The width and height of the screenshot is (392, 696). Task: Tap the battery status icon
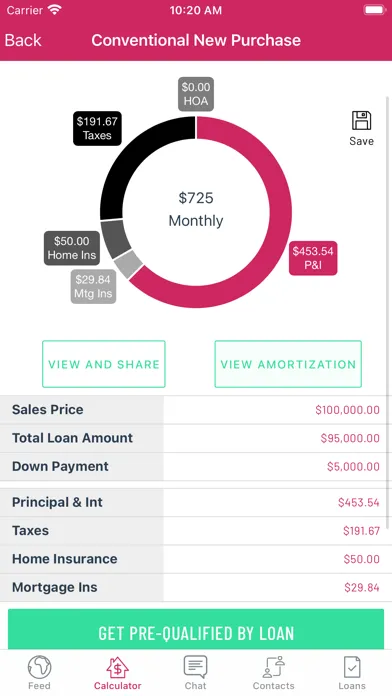[374, 10]
